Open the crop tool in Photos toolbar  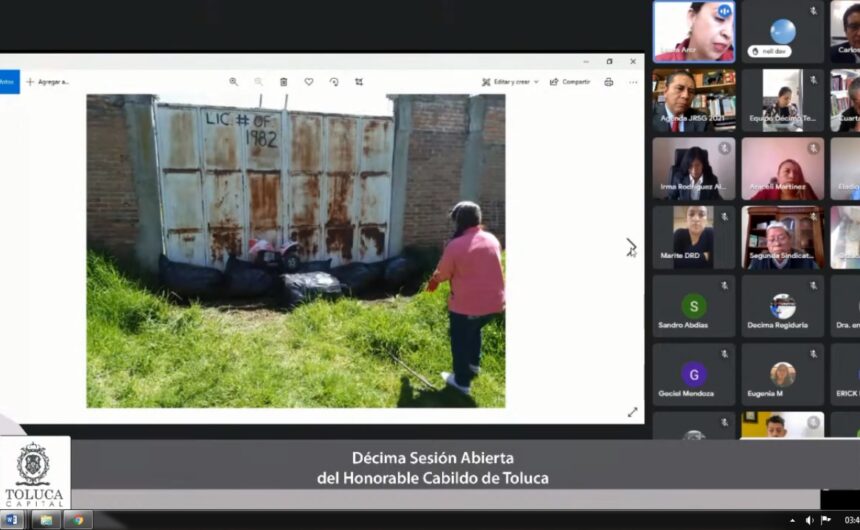click(359, 82)
